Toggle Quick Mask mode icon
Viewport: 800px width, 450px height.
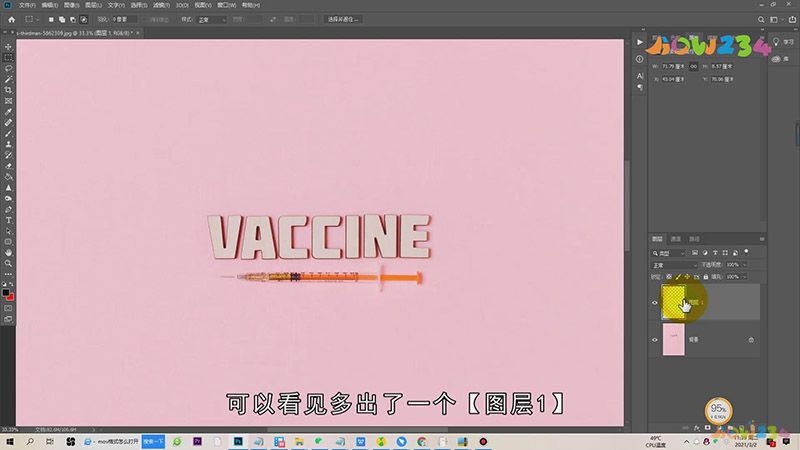[8, 308]
